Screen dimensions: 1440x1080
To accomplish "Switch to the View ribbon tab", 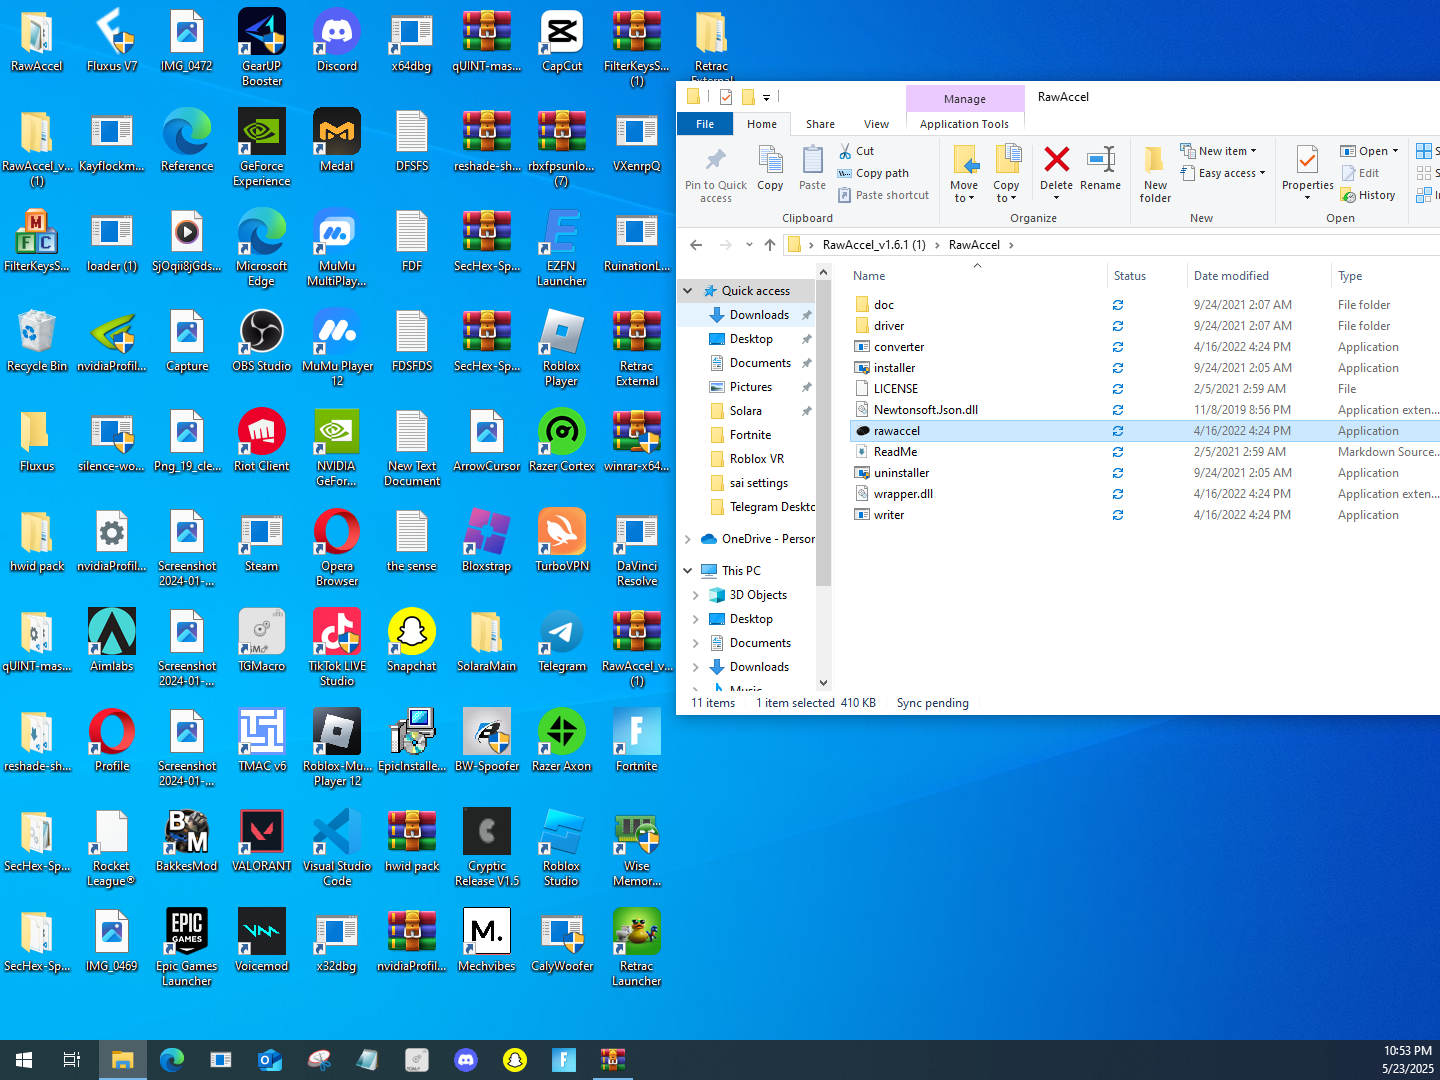I will pos(876,124).
